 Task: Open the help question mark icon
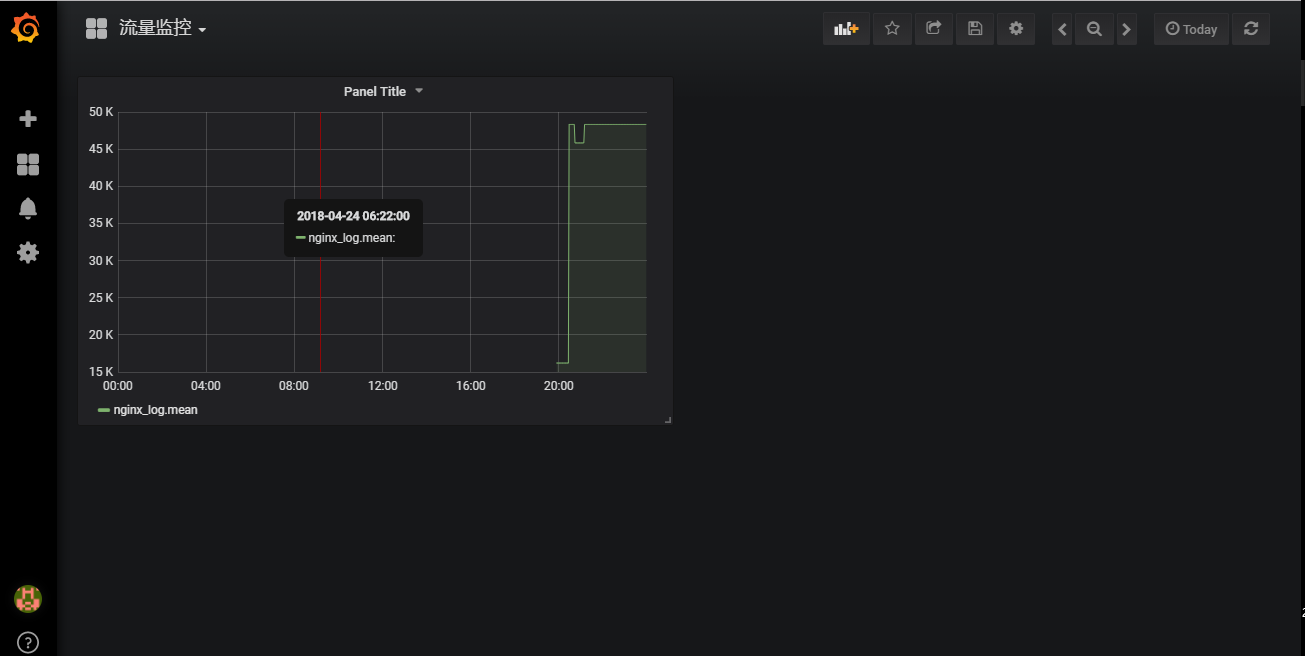tap(27, 642)
